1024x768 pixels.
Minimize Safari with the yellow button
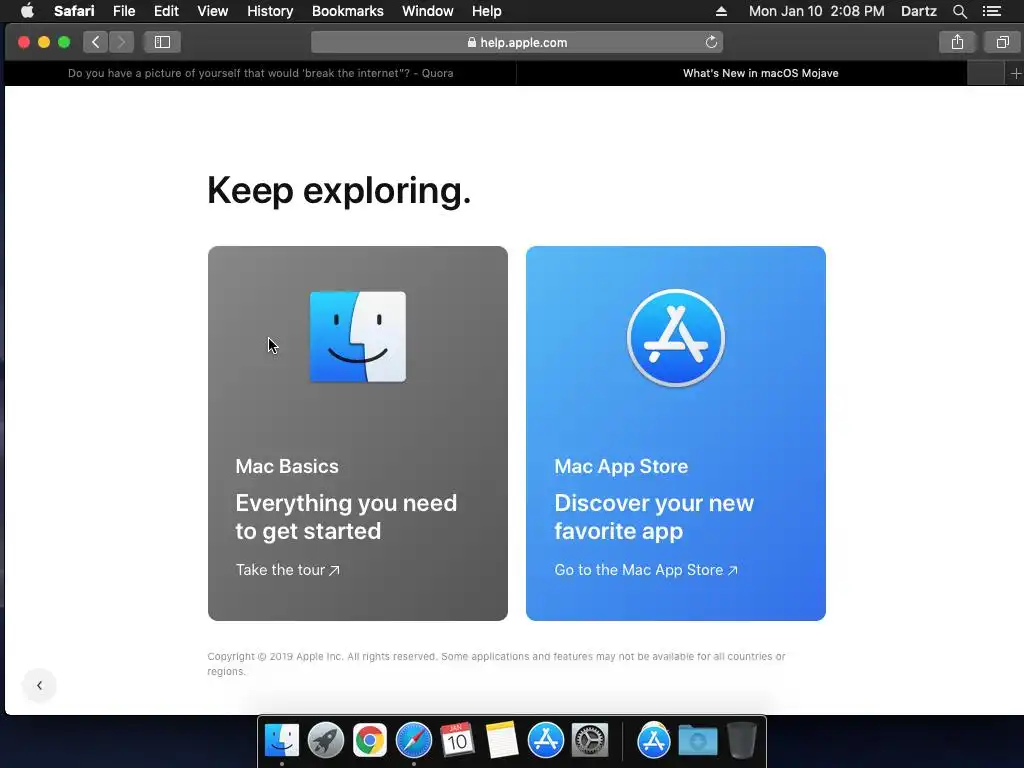click(x=44, y=42)
